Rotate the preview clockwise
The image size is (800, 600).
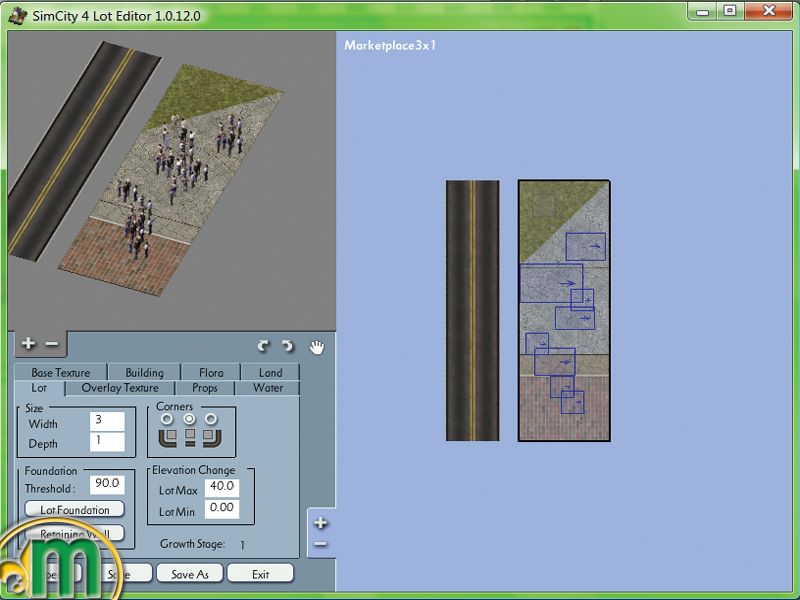click(263, 346)
